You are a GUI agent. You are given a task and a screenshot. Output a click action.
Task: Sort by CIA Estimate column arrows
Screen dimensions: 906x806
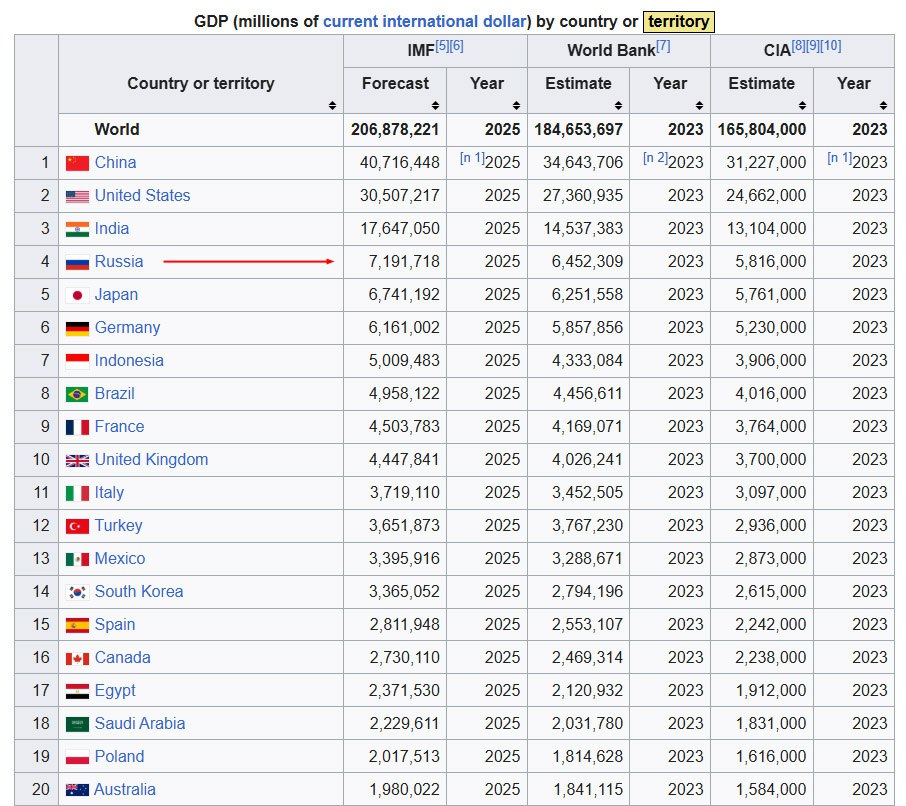(x=803, y=105)
